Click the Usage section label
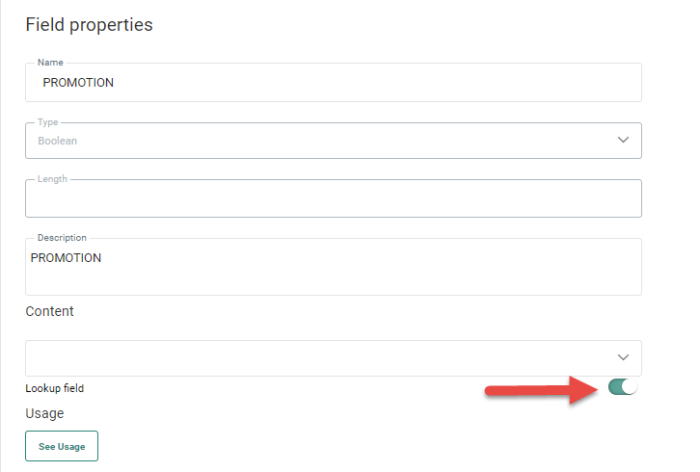 click(x=44, y=412)
